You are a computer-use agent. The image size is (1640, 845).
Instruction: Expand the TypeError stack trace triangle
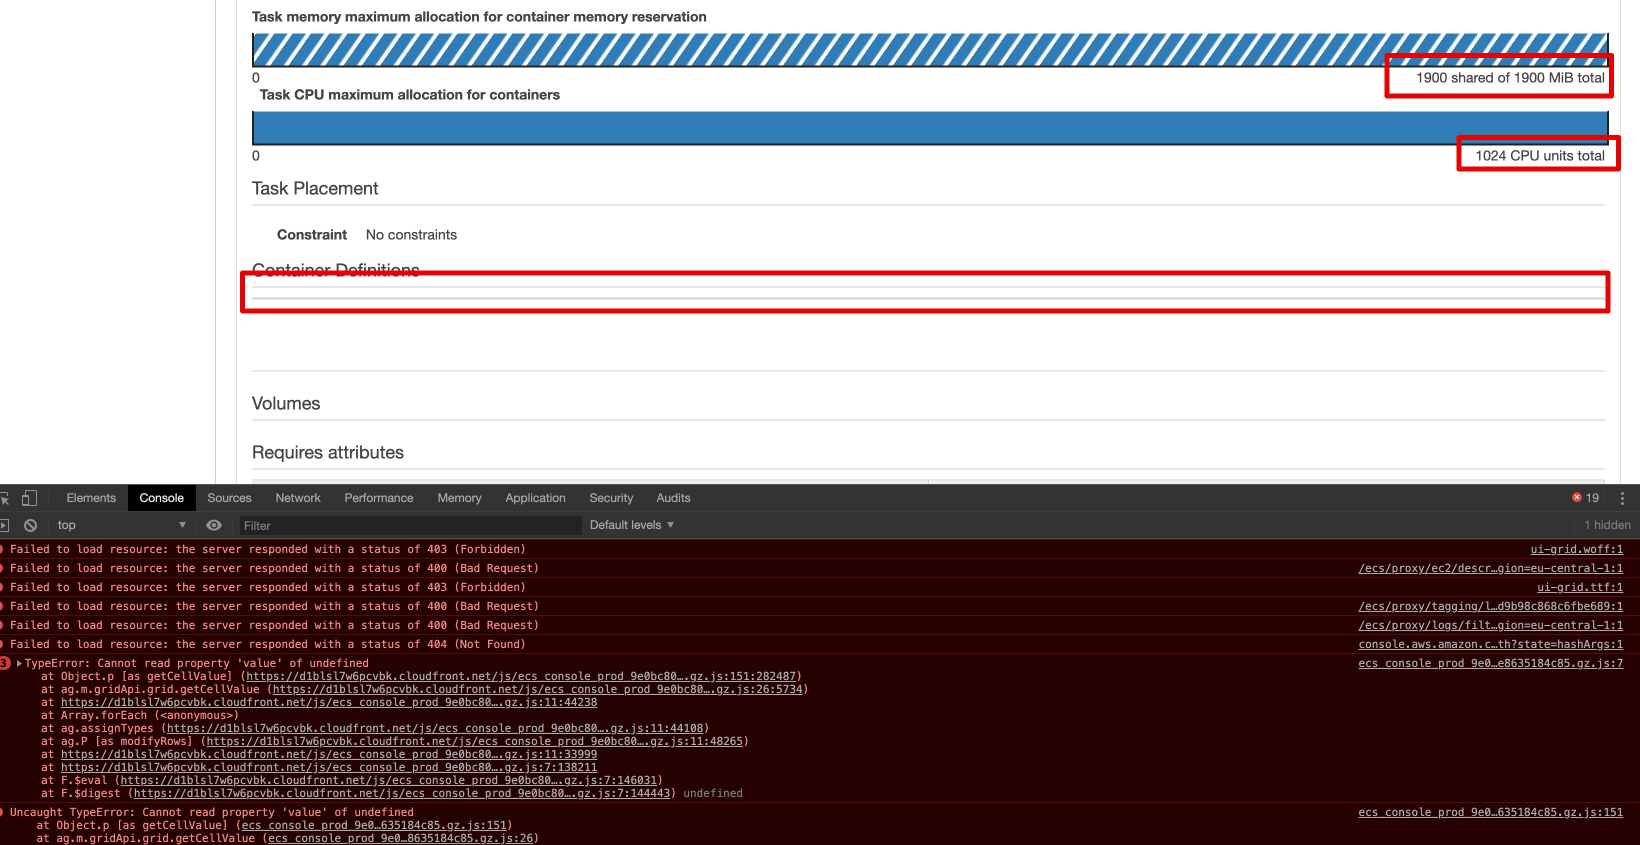pos(19,663)
